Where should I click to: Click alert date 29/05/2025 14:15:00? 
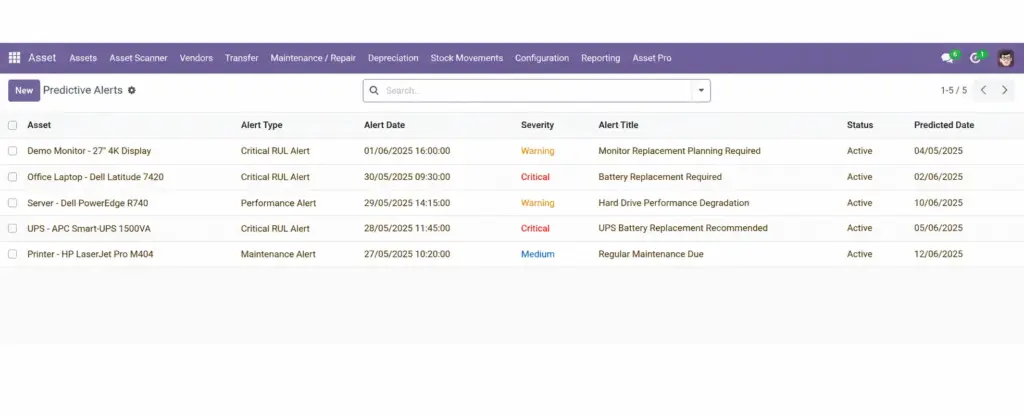point(407,203)
